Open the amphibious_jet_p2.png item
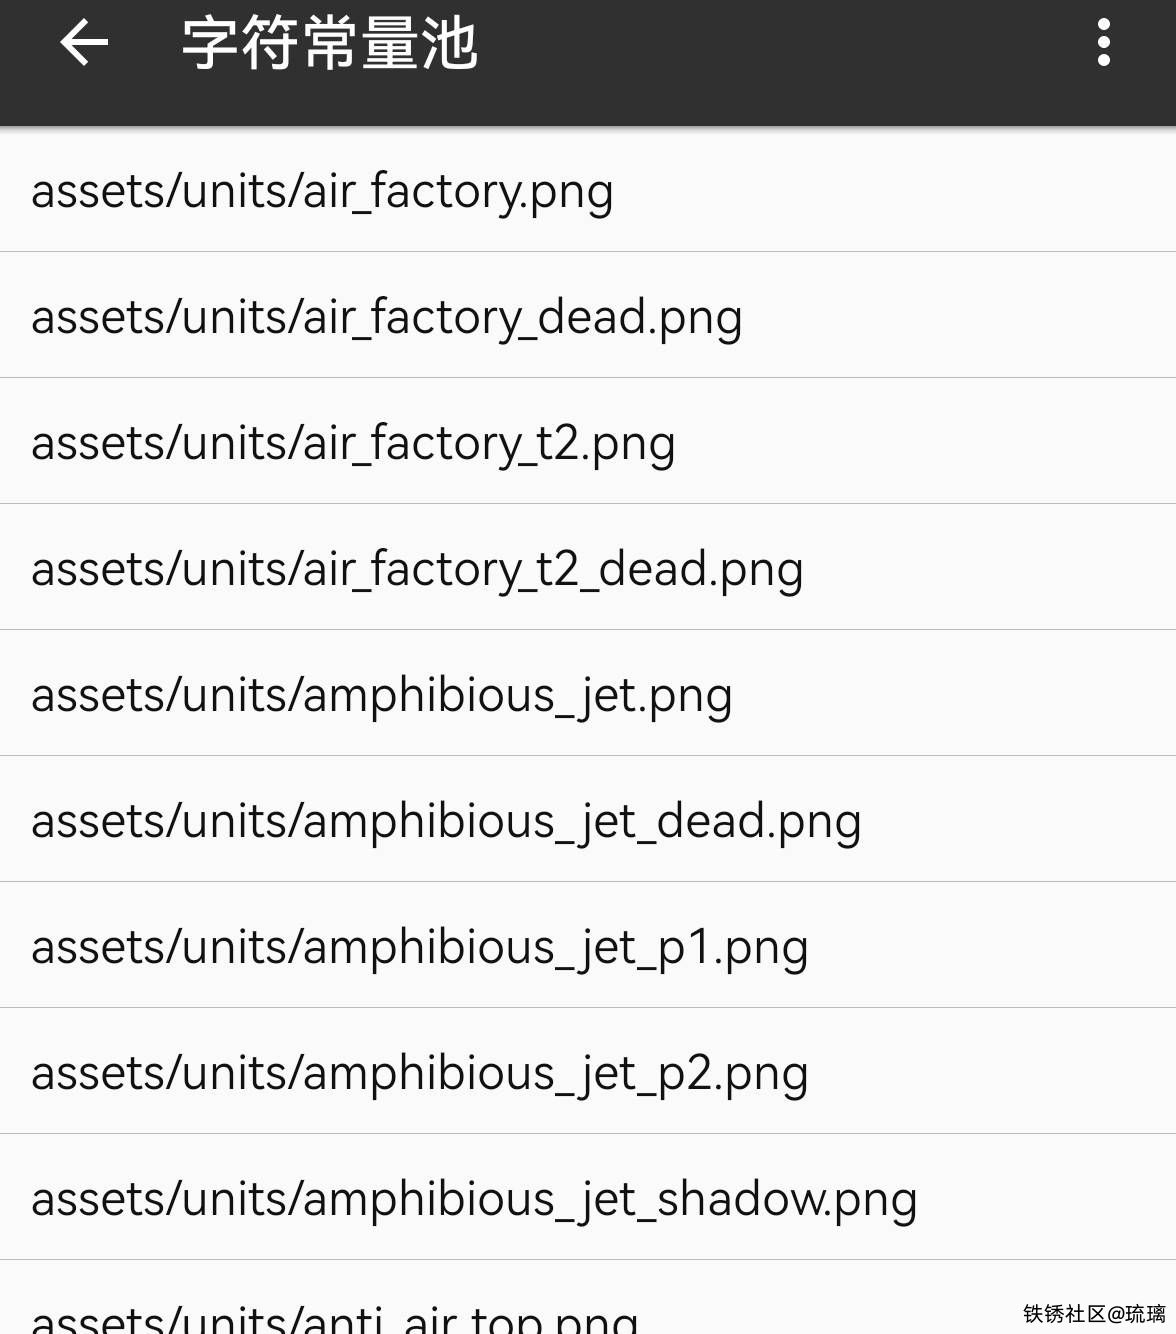1176x1334 pixels. (x=419, y=1072)
